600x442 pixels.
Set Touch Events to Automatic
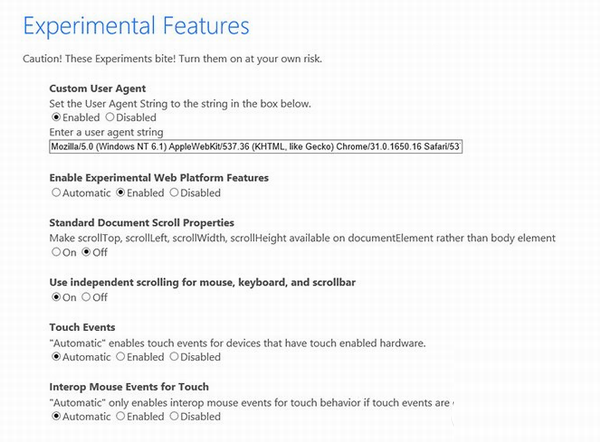point(55,357)
